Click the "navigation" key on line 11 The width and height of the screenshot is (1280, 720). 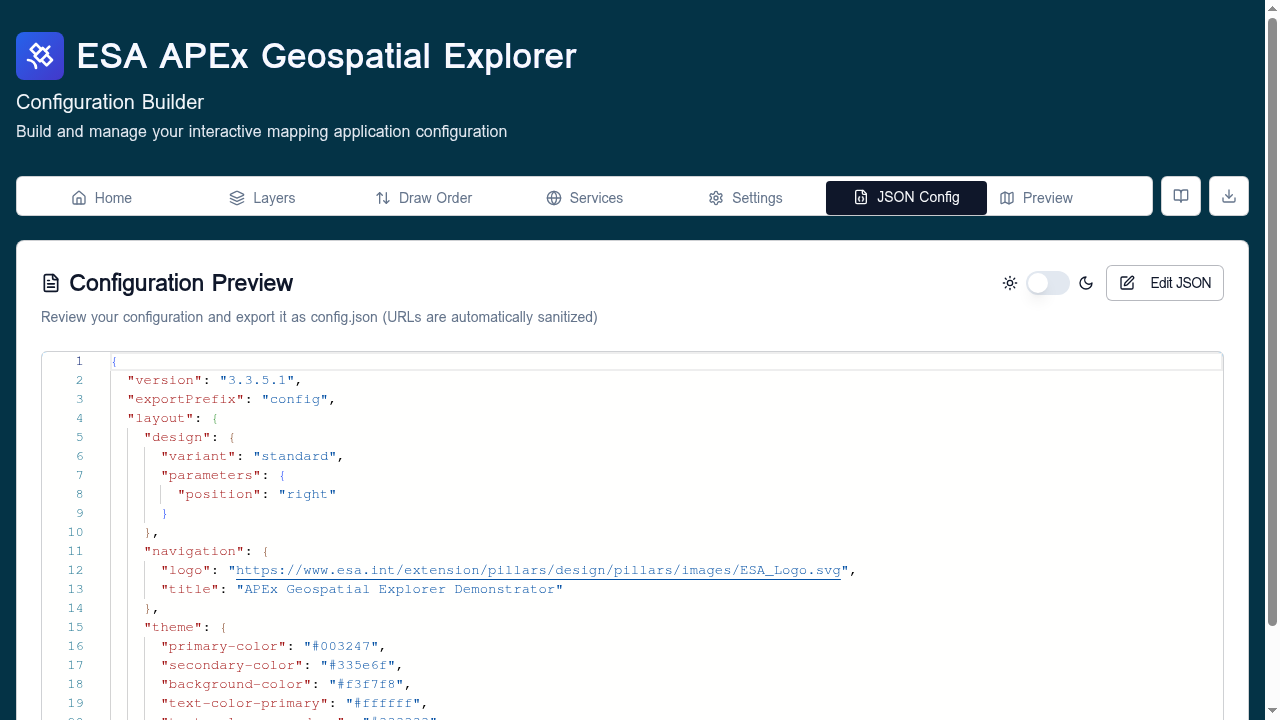coord(195,551)
